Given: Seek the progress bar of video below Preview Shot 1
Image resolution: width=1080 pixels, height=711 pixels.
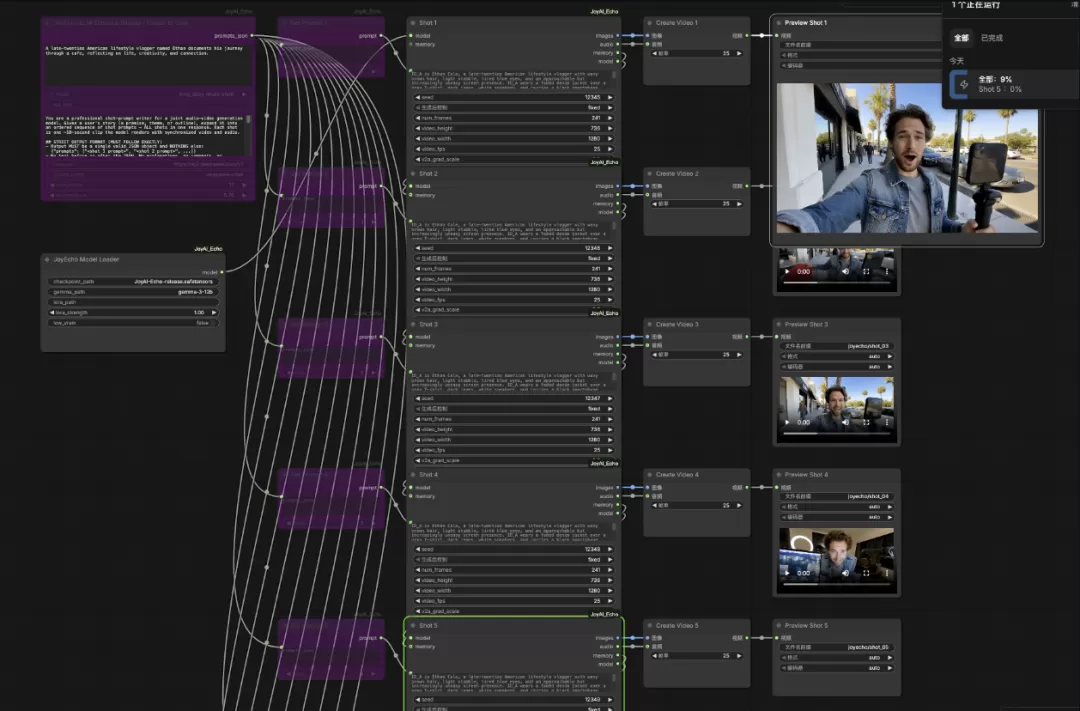Looking at the screenshot, I should click(x=837, y=282).
